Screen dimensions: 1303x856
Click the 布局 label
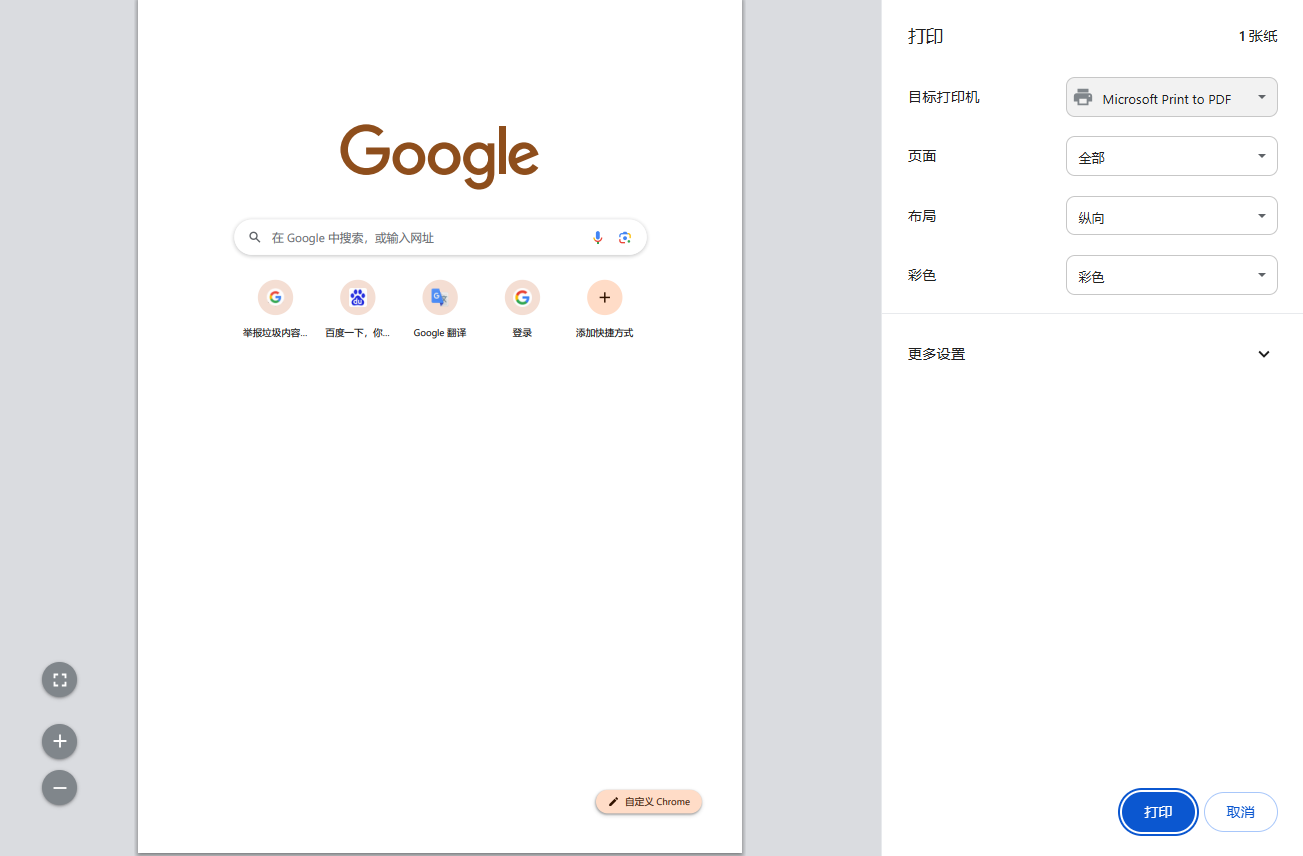pyautogui.click(x=922, y=216)
